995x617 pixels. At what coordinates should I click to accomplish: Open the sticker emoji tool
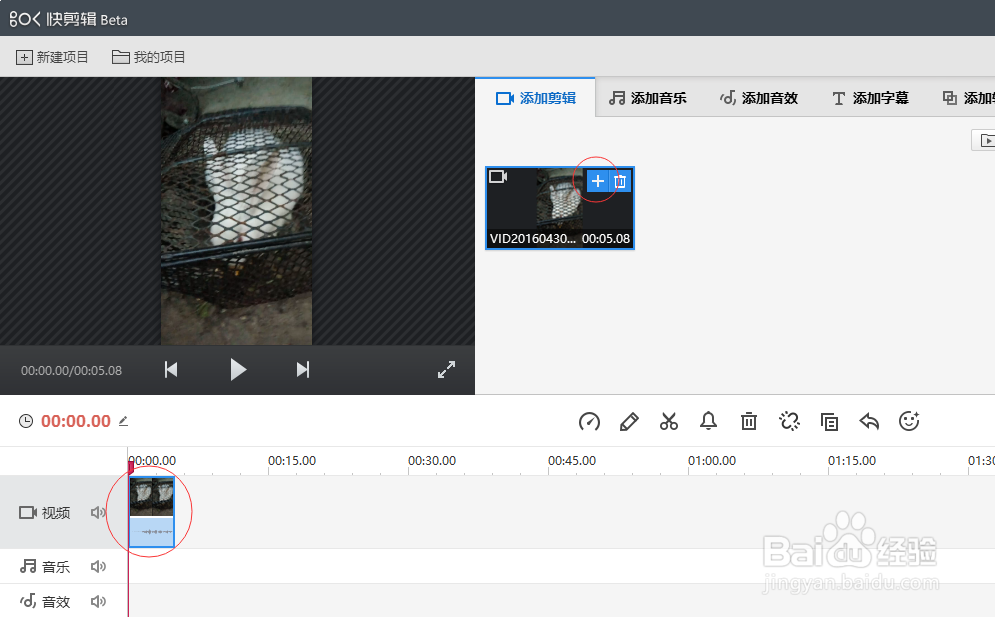[x=909, y=421]
